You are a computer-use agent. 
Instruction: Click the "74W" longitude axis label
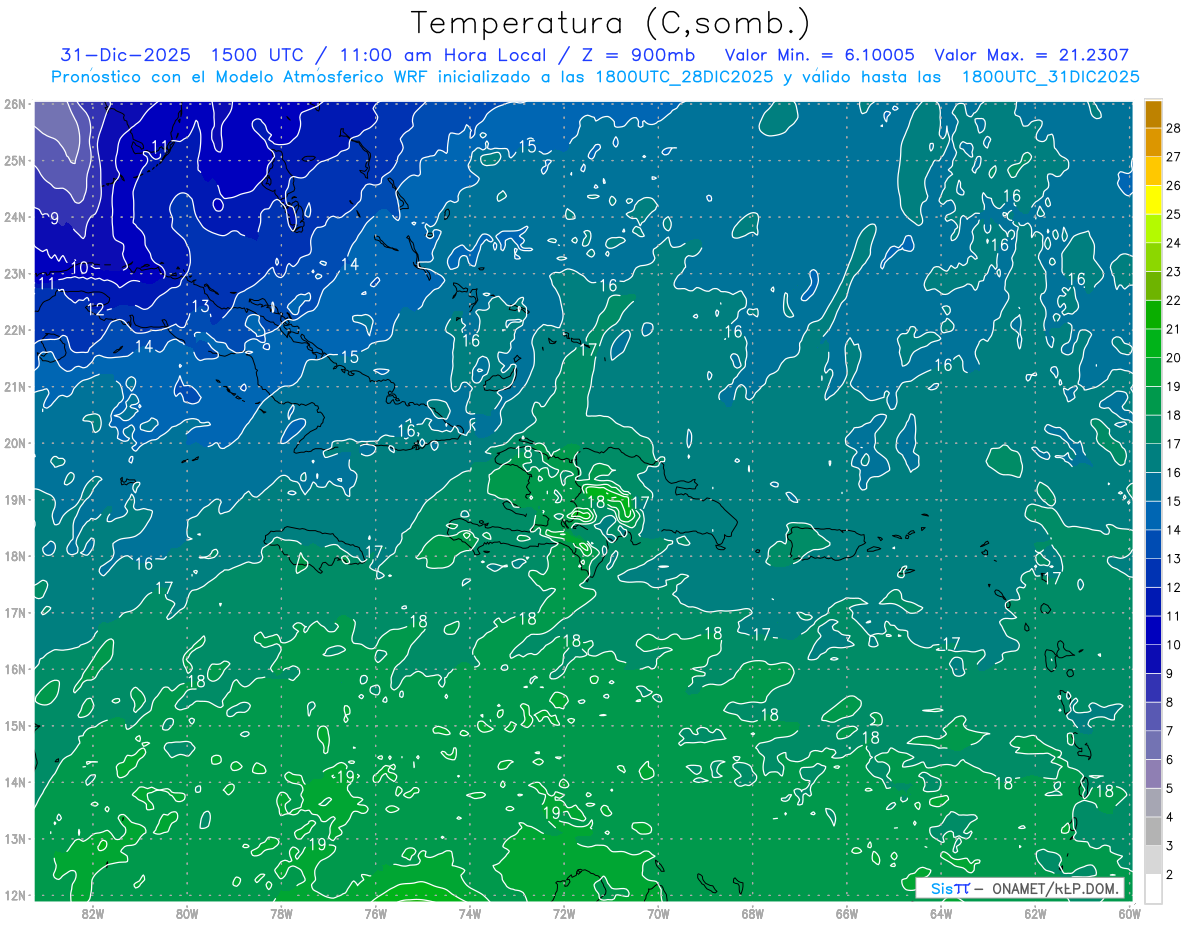(469, 913)
